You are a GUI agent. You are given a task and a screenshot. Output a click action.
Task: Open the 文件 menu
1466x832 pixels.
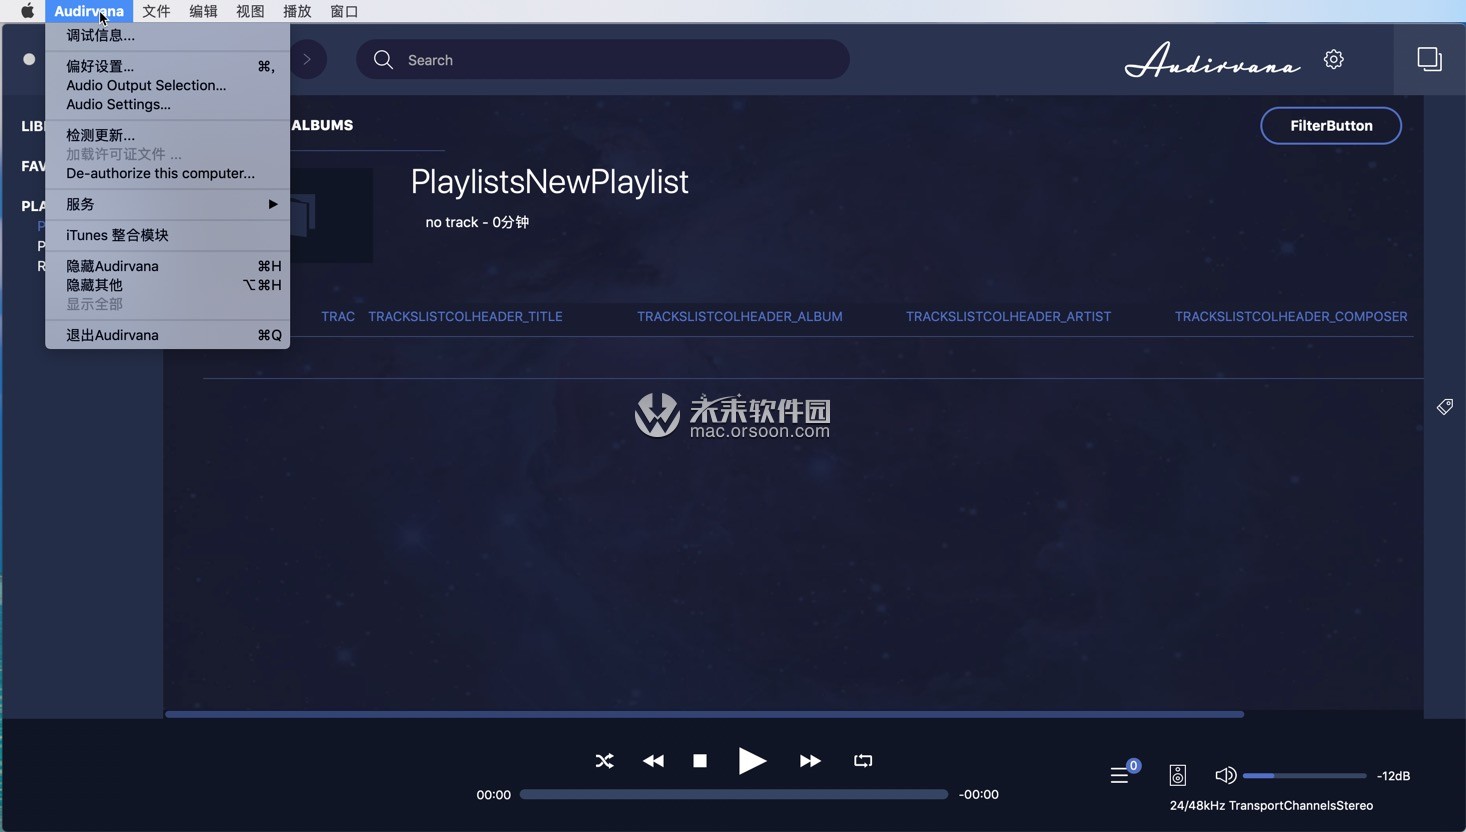(156, 11)
